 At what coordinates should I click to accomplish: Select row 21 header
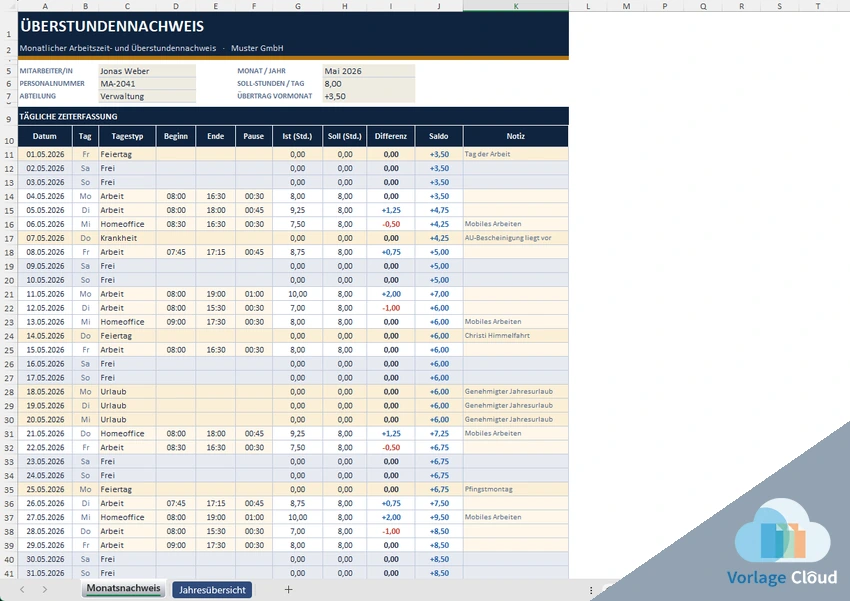[9, 294]
